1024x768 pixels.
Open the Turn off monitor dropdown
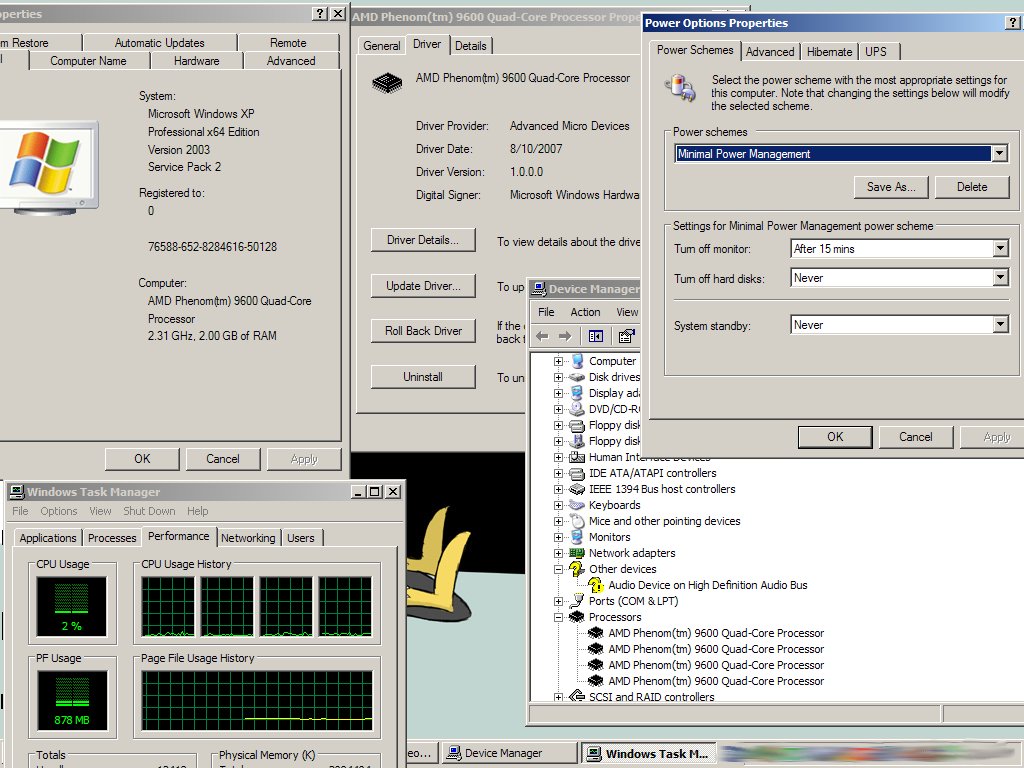(1000, 248)
